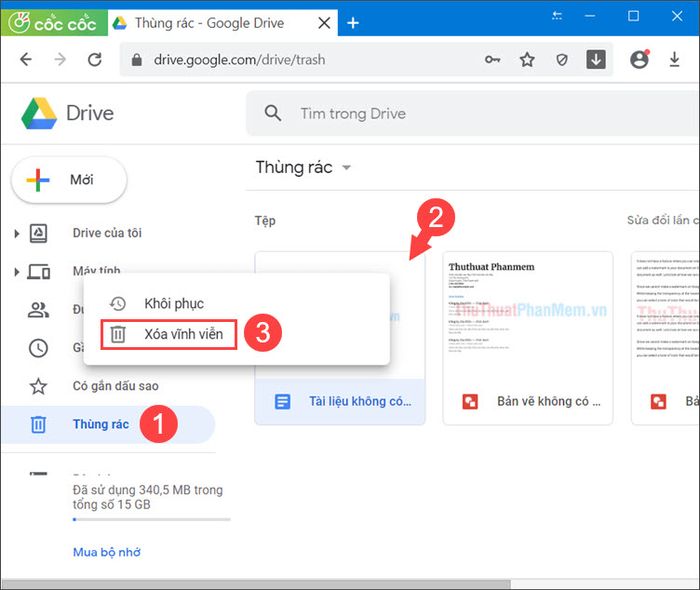Click the storage usage progress bar
The height and width of the screenshot is (590, 700).
point(152,519)
